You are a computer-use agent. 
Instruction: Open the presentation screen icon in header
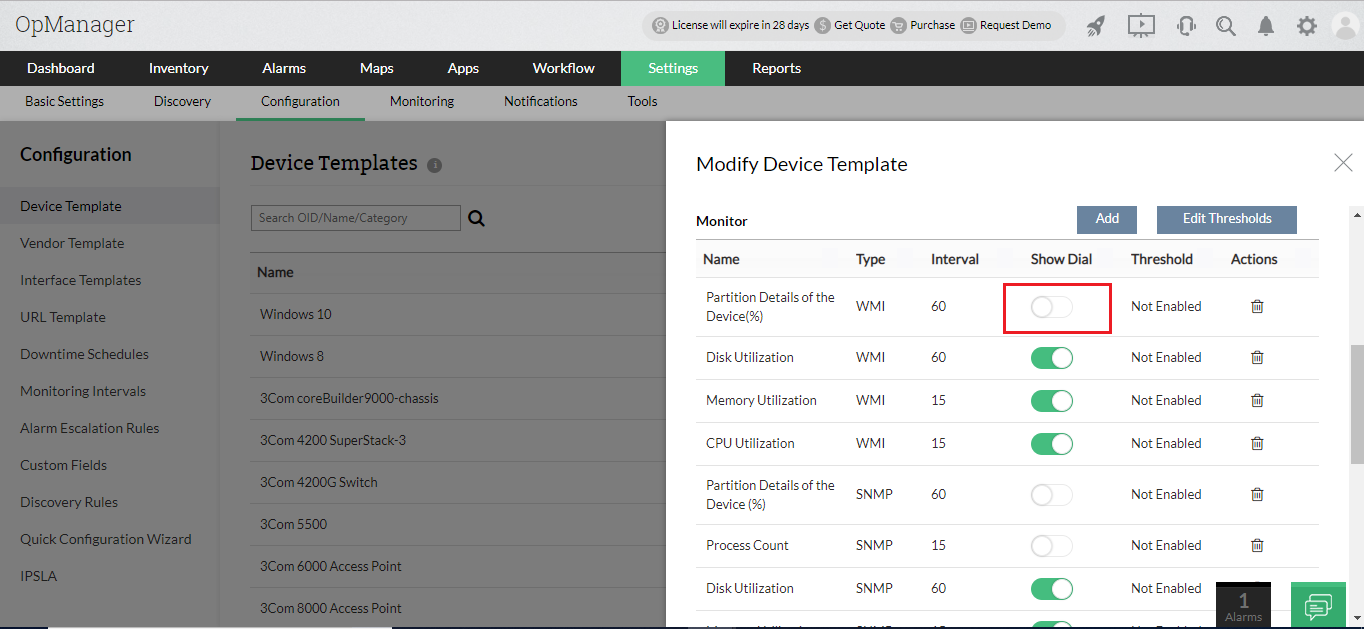(x=1141, y=26)
